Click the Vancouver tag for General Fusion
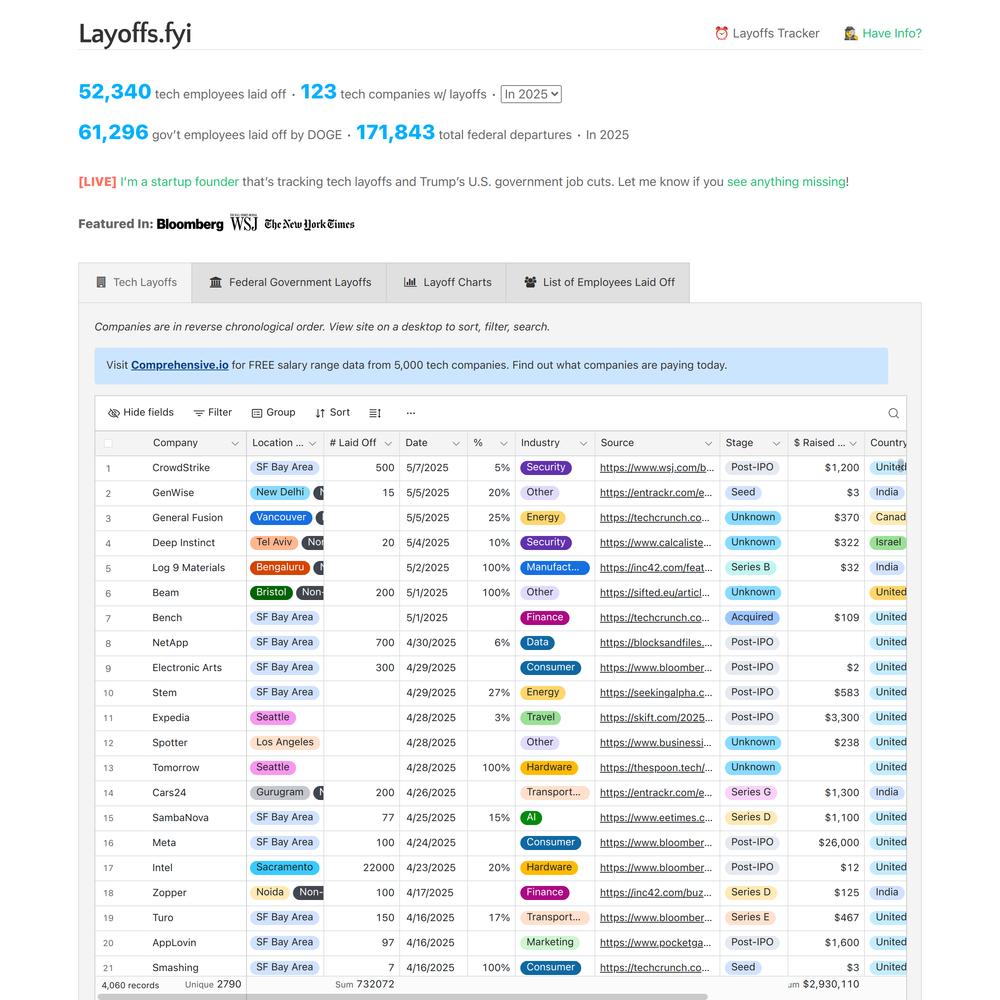The image size is (1000, 1000). pos(281,517)
